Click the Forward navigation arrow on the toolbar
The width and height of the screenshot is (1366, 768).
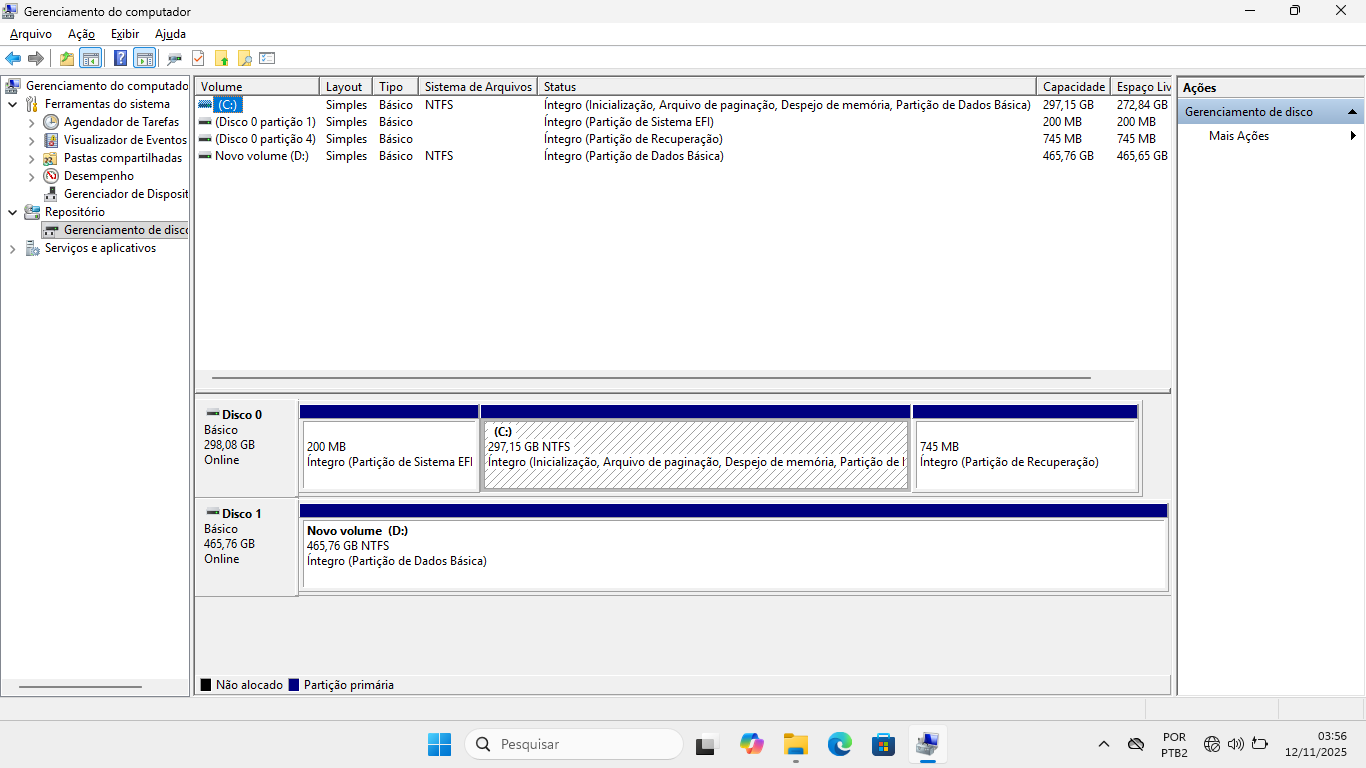pyautogui.click(x=34, y=58)
